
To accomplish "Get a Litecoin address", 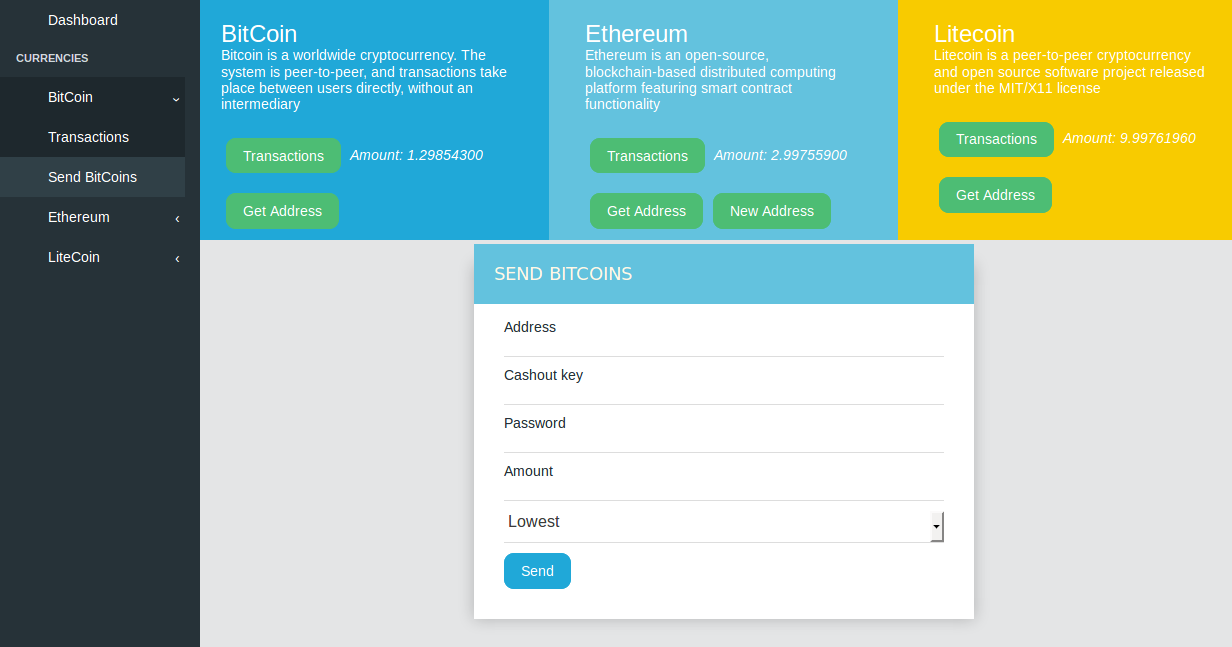I will pyautogui.click(x=995, y=195).
